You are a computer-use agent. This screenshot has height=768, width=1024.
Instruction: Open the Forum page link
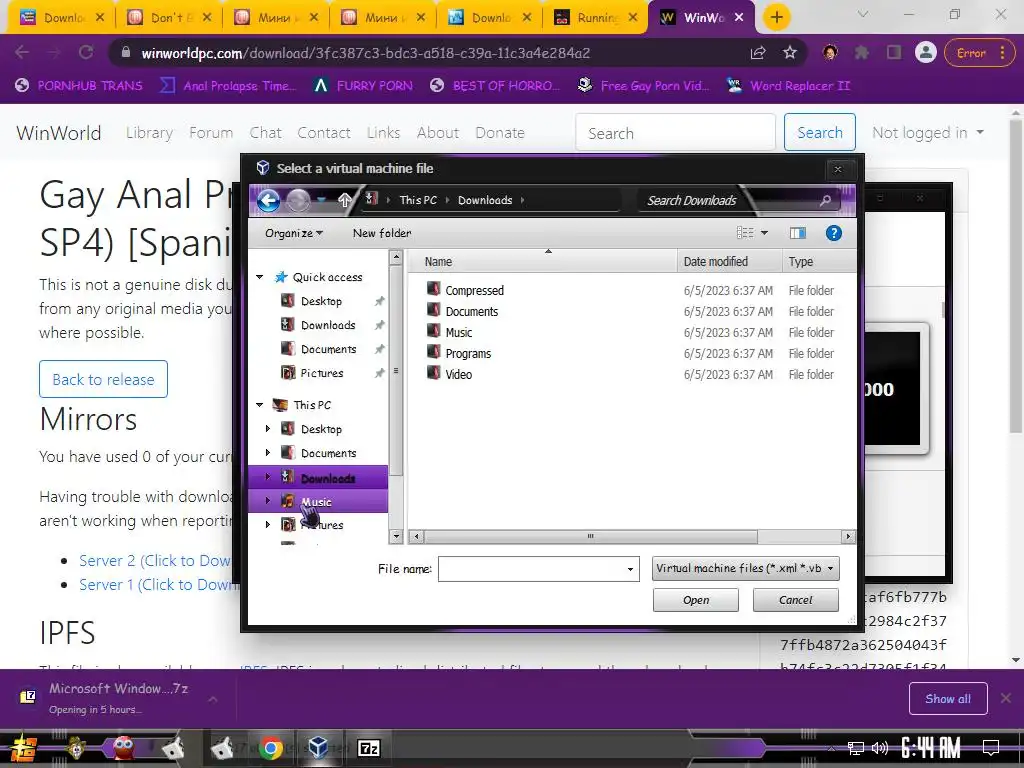pyautogui.click(x=211, y=133)
